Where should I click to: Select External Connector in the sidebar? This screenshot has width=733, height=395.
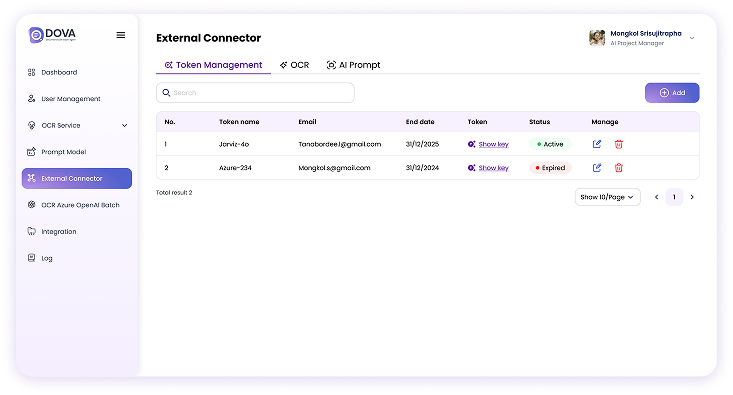[x=77, y=178]
